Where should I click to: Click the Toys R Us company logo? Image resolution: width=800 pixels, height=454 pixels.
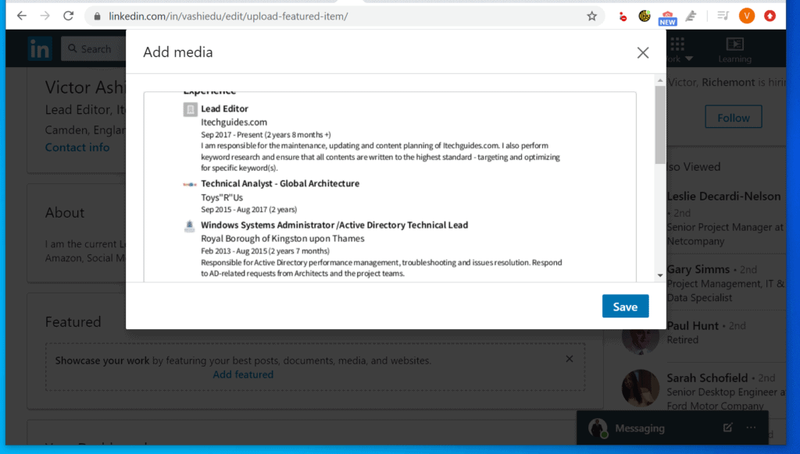click(190, 185)
